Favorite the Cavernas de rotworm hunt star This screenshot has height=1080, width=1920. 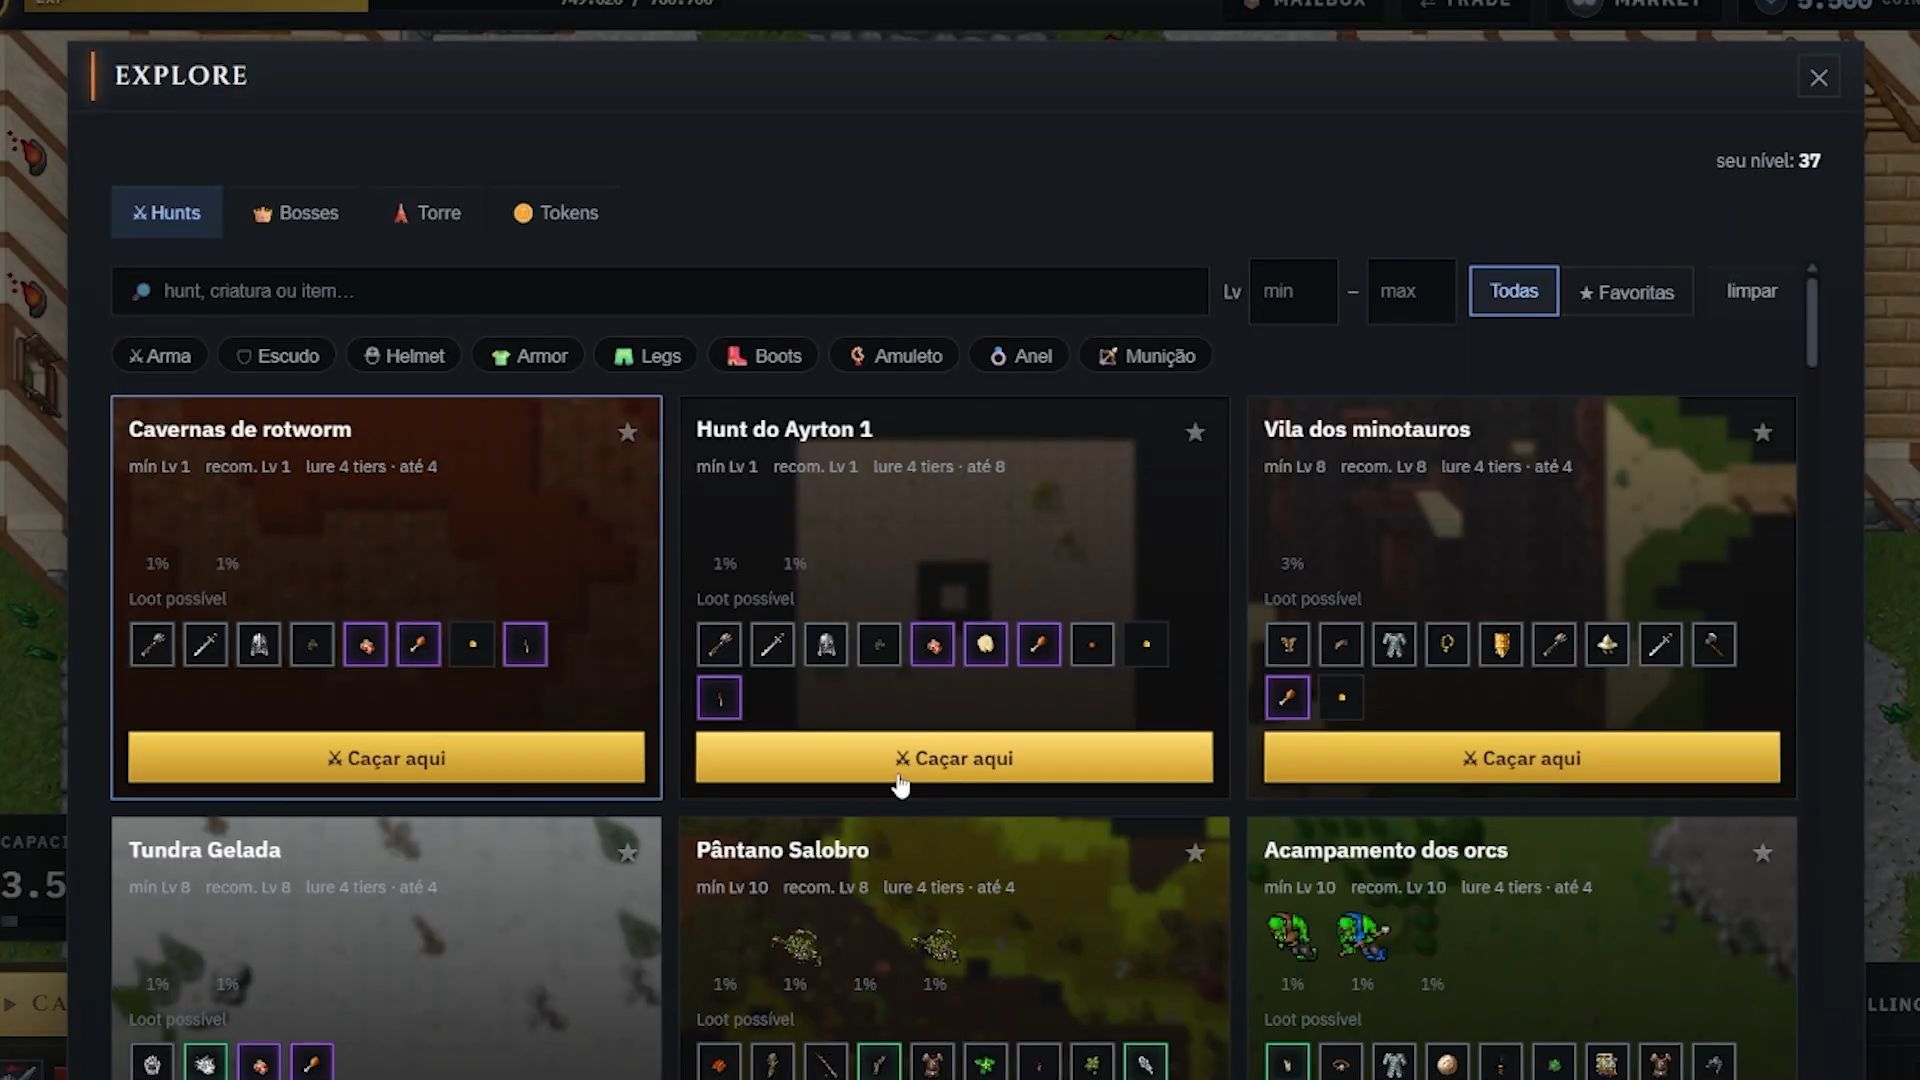(x=627, y=432)
